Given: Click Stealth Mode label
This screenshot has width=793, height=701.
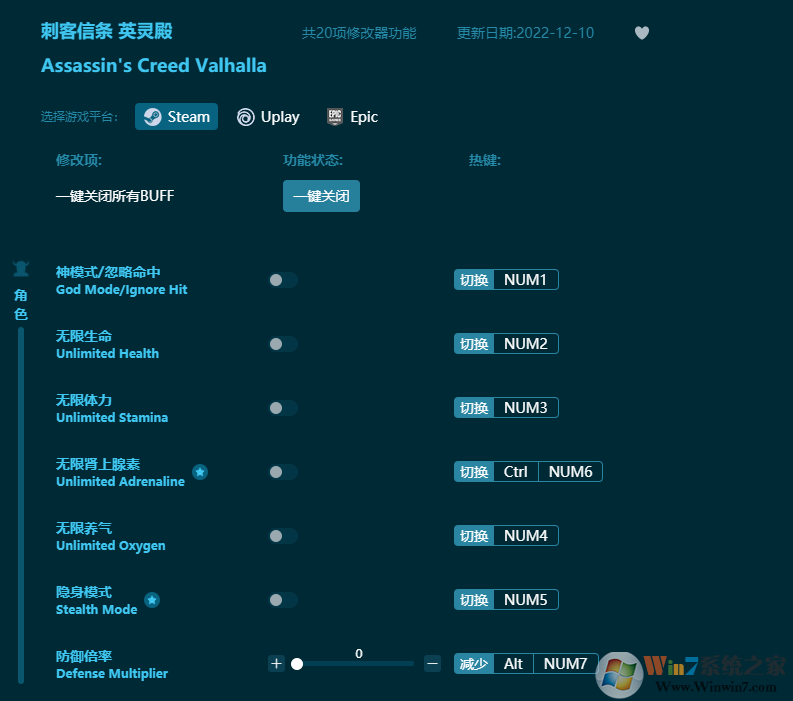Looking at the screenshot, I should 97,609.
